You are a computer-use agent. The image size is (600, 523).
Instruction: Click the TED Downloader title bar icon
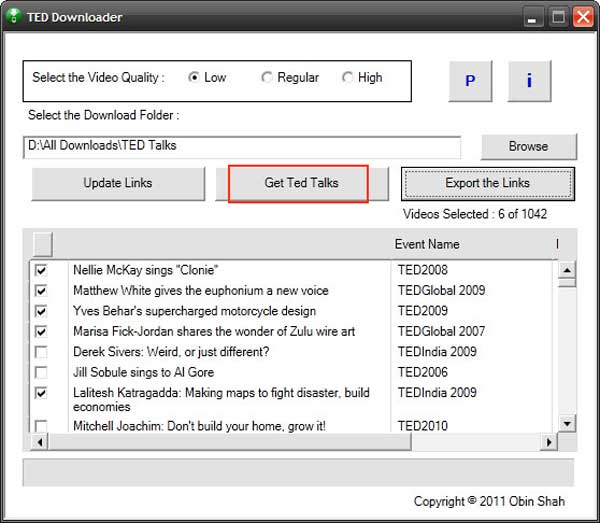click(x=14, y=16)
